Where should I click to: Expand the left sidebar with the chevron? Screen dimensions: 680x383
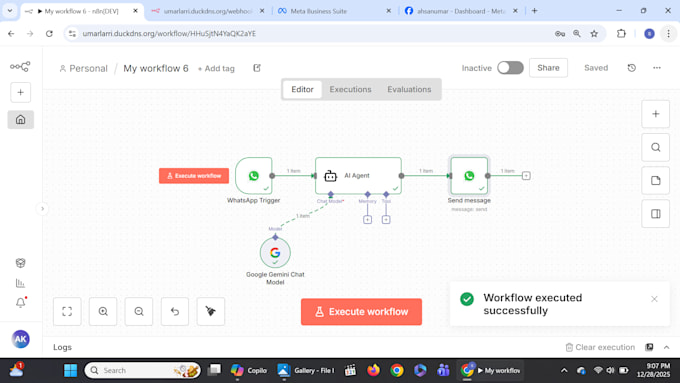pos(42,209)
